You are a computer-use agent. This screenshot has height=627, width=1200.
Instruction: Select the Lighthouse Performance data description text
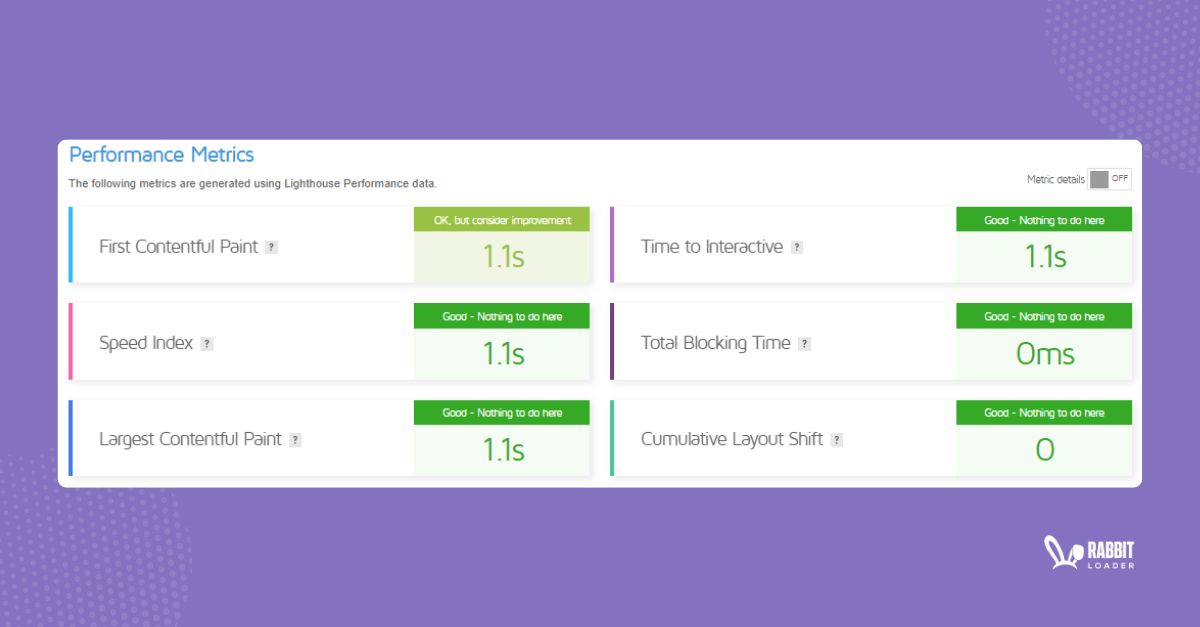253,183
